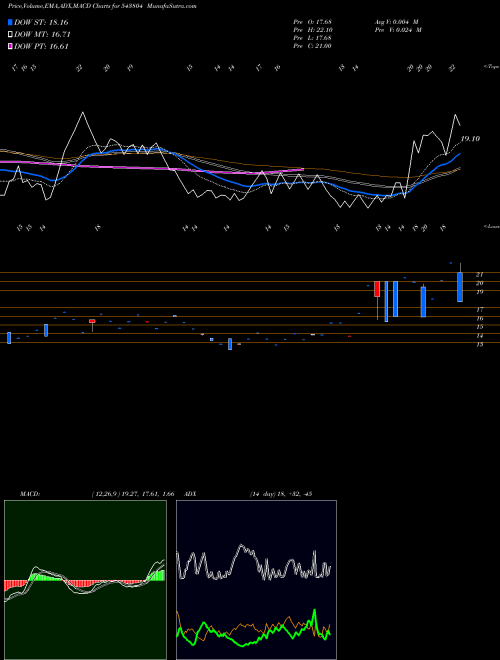Click the price axis label 17
Screen dimensions: 500x660
479,309
